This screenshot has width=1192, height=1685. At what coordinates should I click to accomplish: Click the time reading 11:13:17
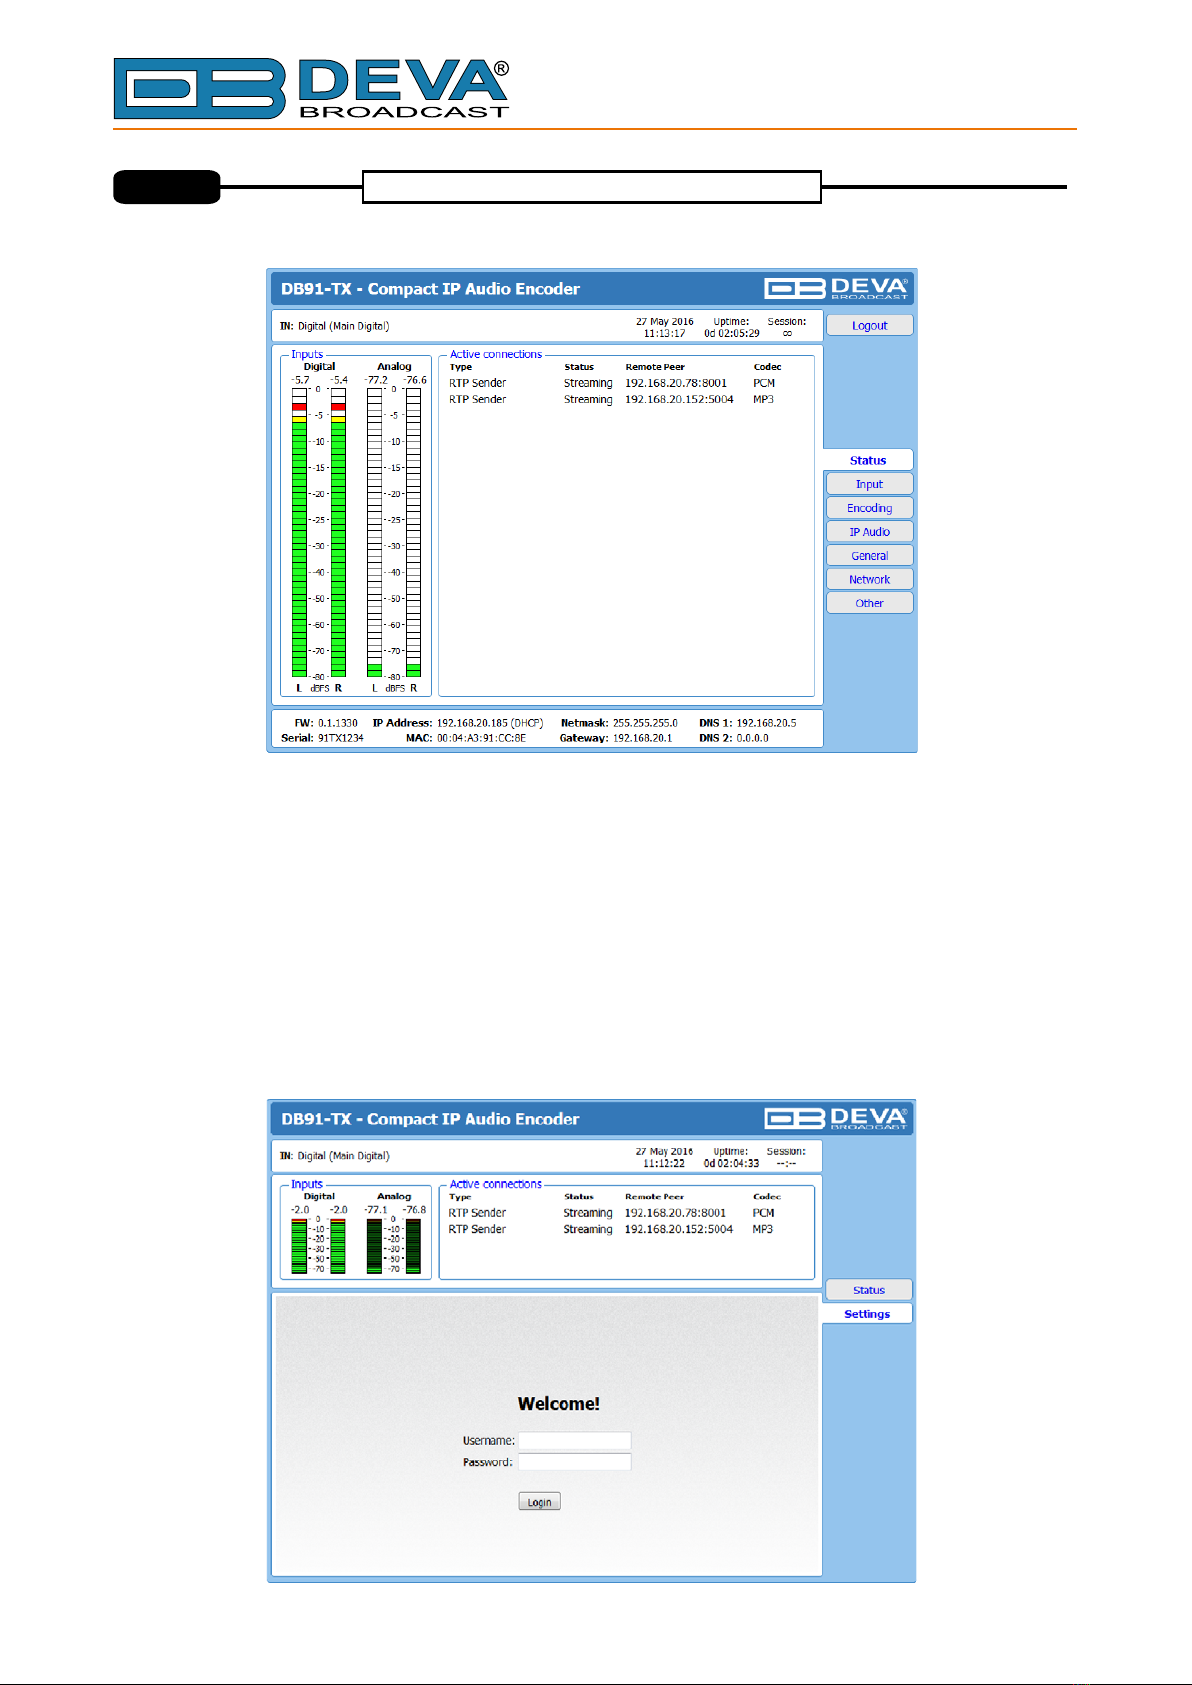click(665, 334)
